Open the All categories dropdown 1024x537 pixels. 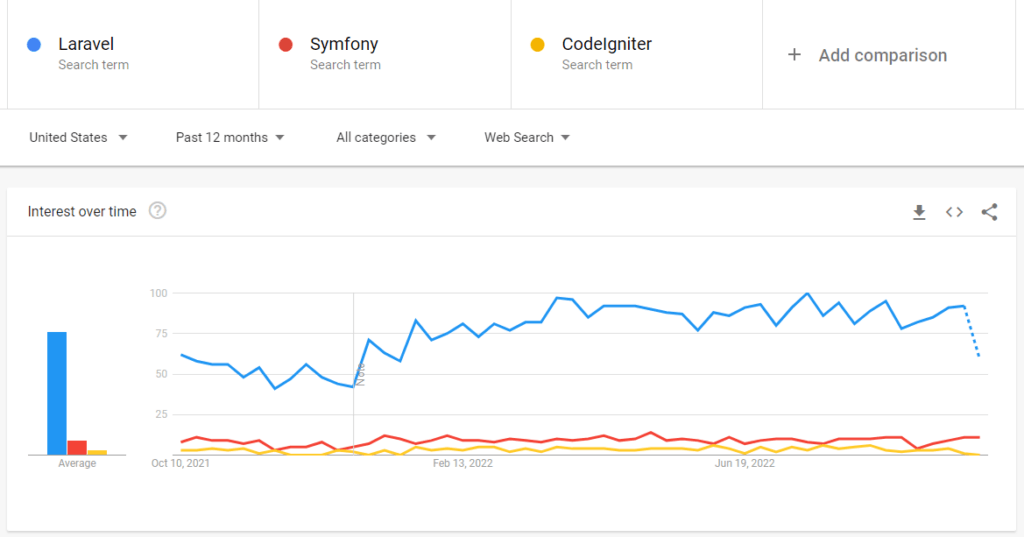point(386,138)
